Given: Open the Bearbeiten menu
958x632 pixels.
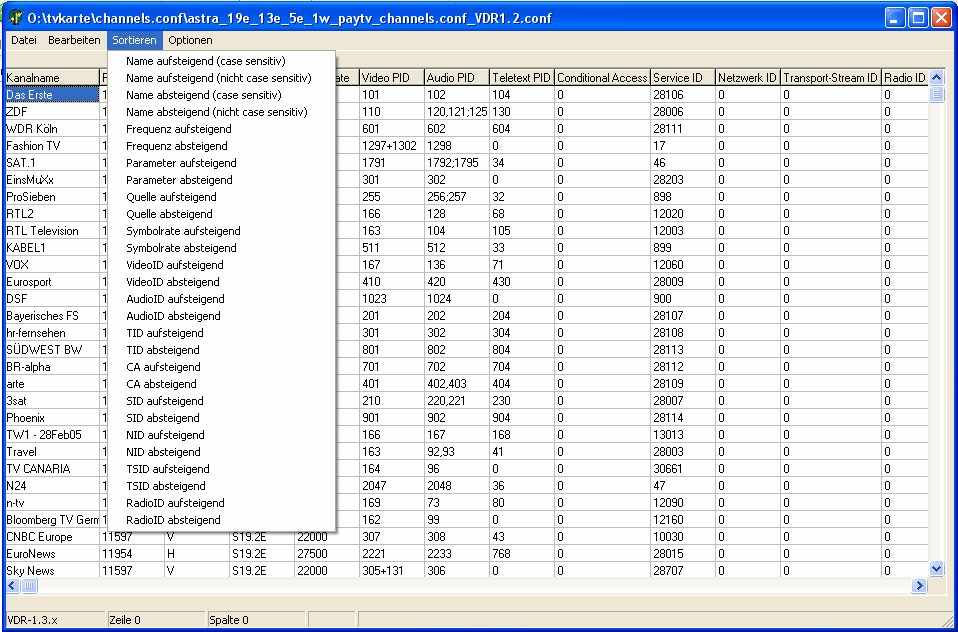Looking at the screenshot, I should click(74, 40).
